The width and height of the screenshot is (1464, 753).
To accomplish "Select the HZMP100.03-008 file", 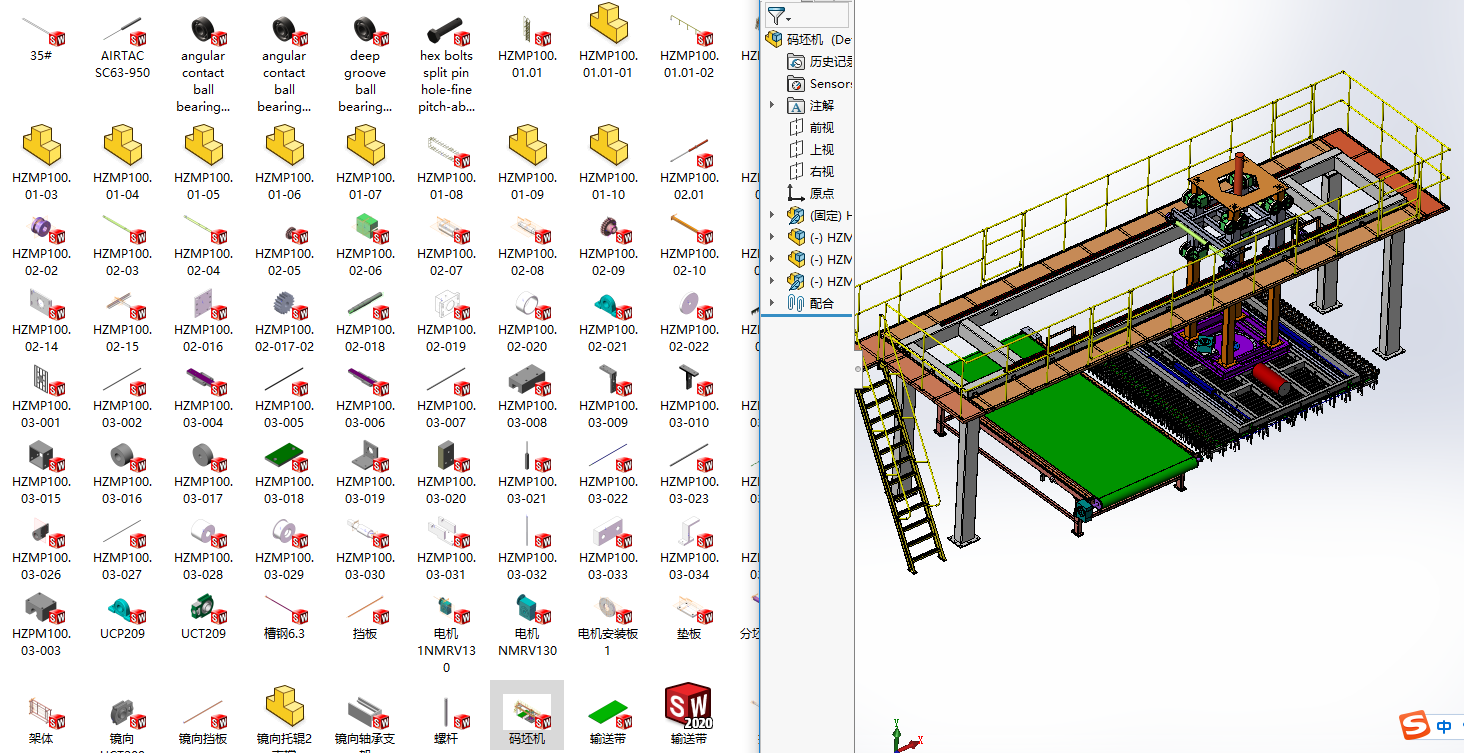I will click(527, 397).
